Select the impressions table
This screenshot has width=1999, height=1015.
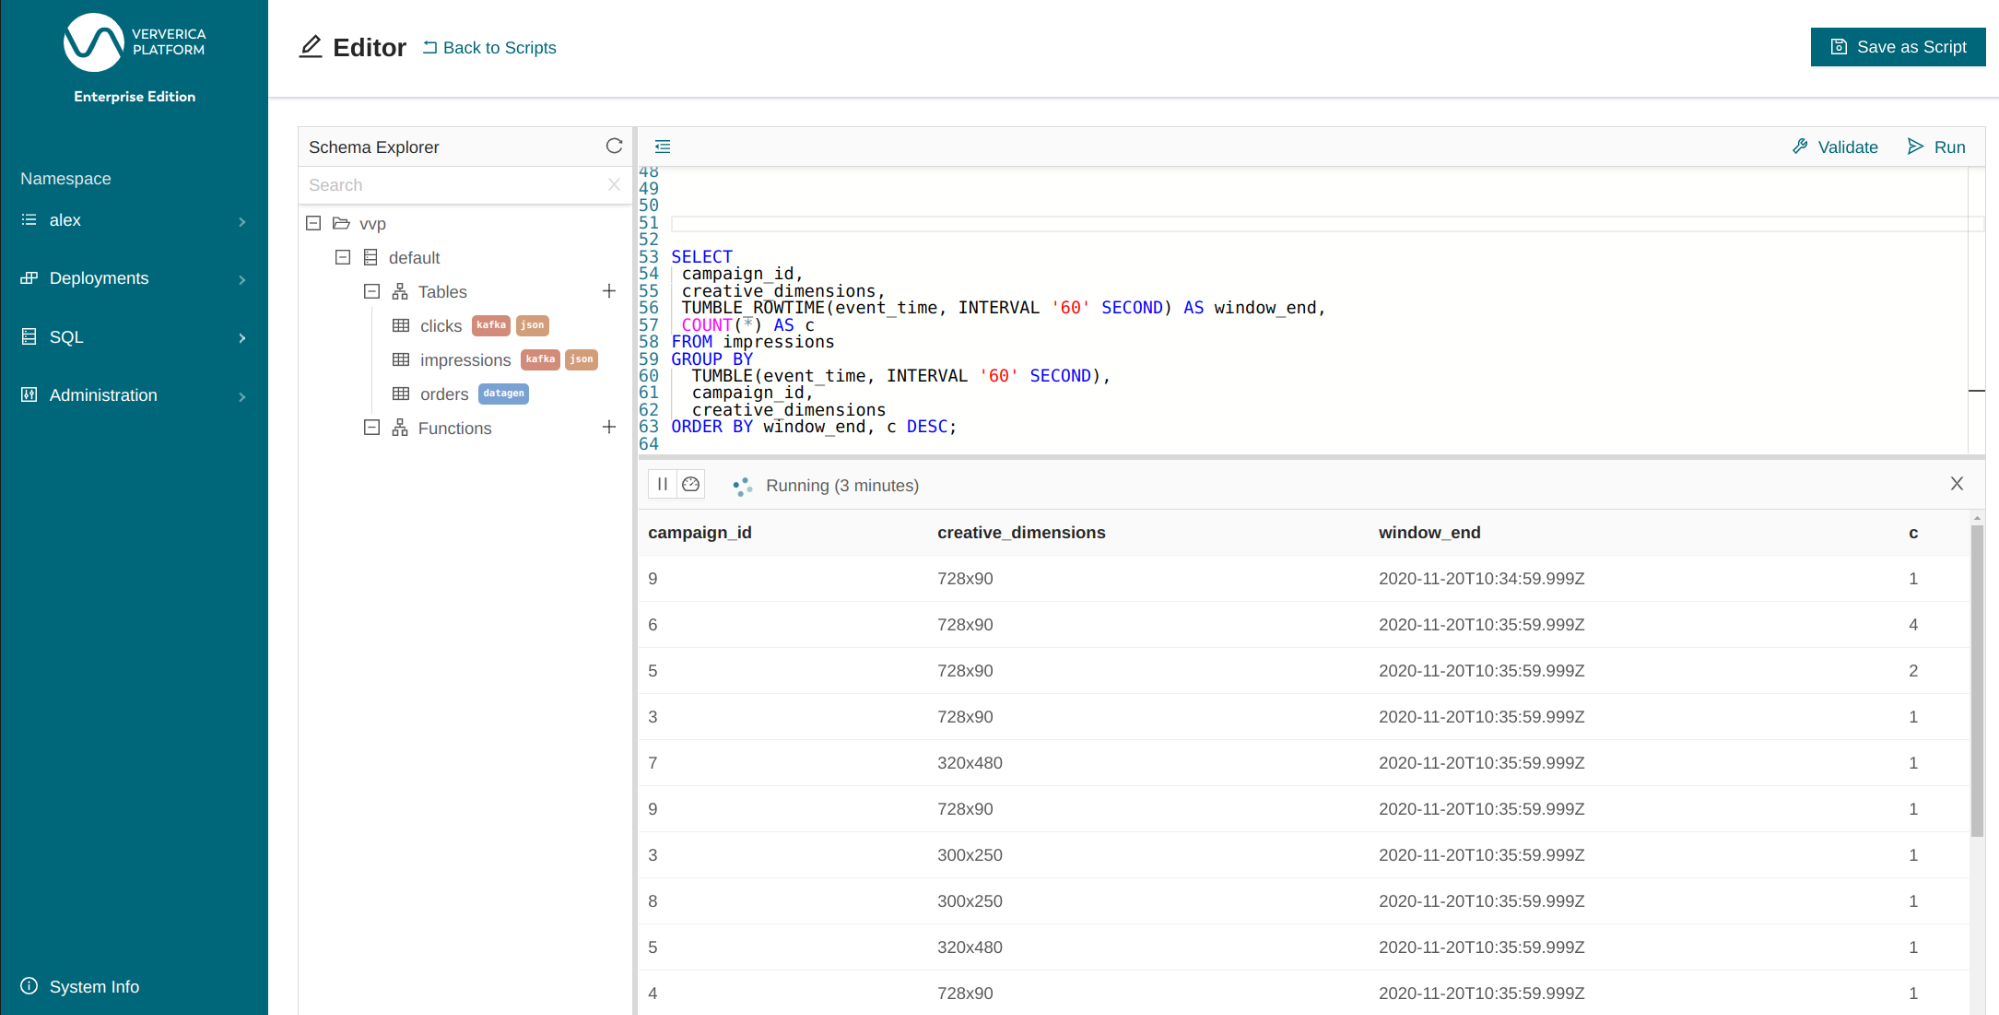pyautogui.click(x=465, y=360)
